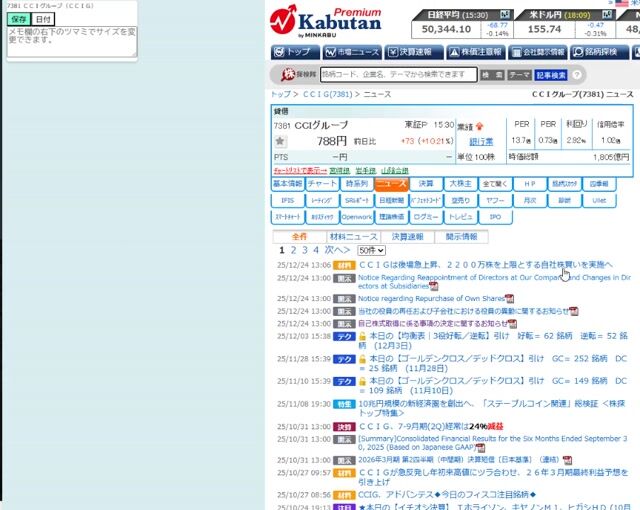Open 決算速報 in the navigation bar
The height and width of the screenshot is (510, 640).
(x=414, y=52)
